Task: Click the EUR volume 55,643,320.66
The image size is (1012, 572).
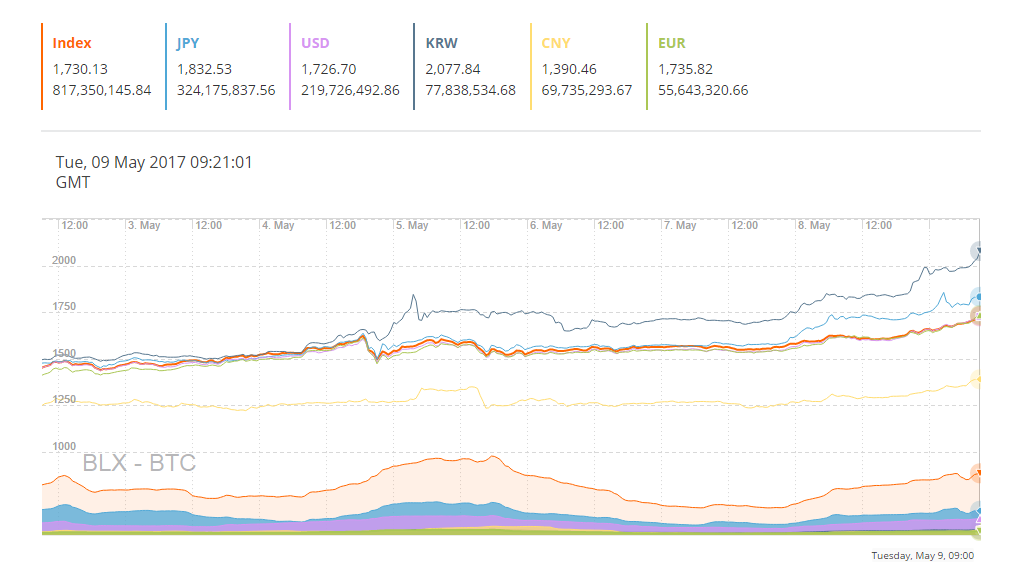Action: tap(703, 90)
